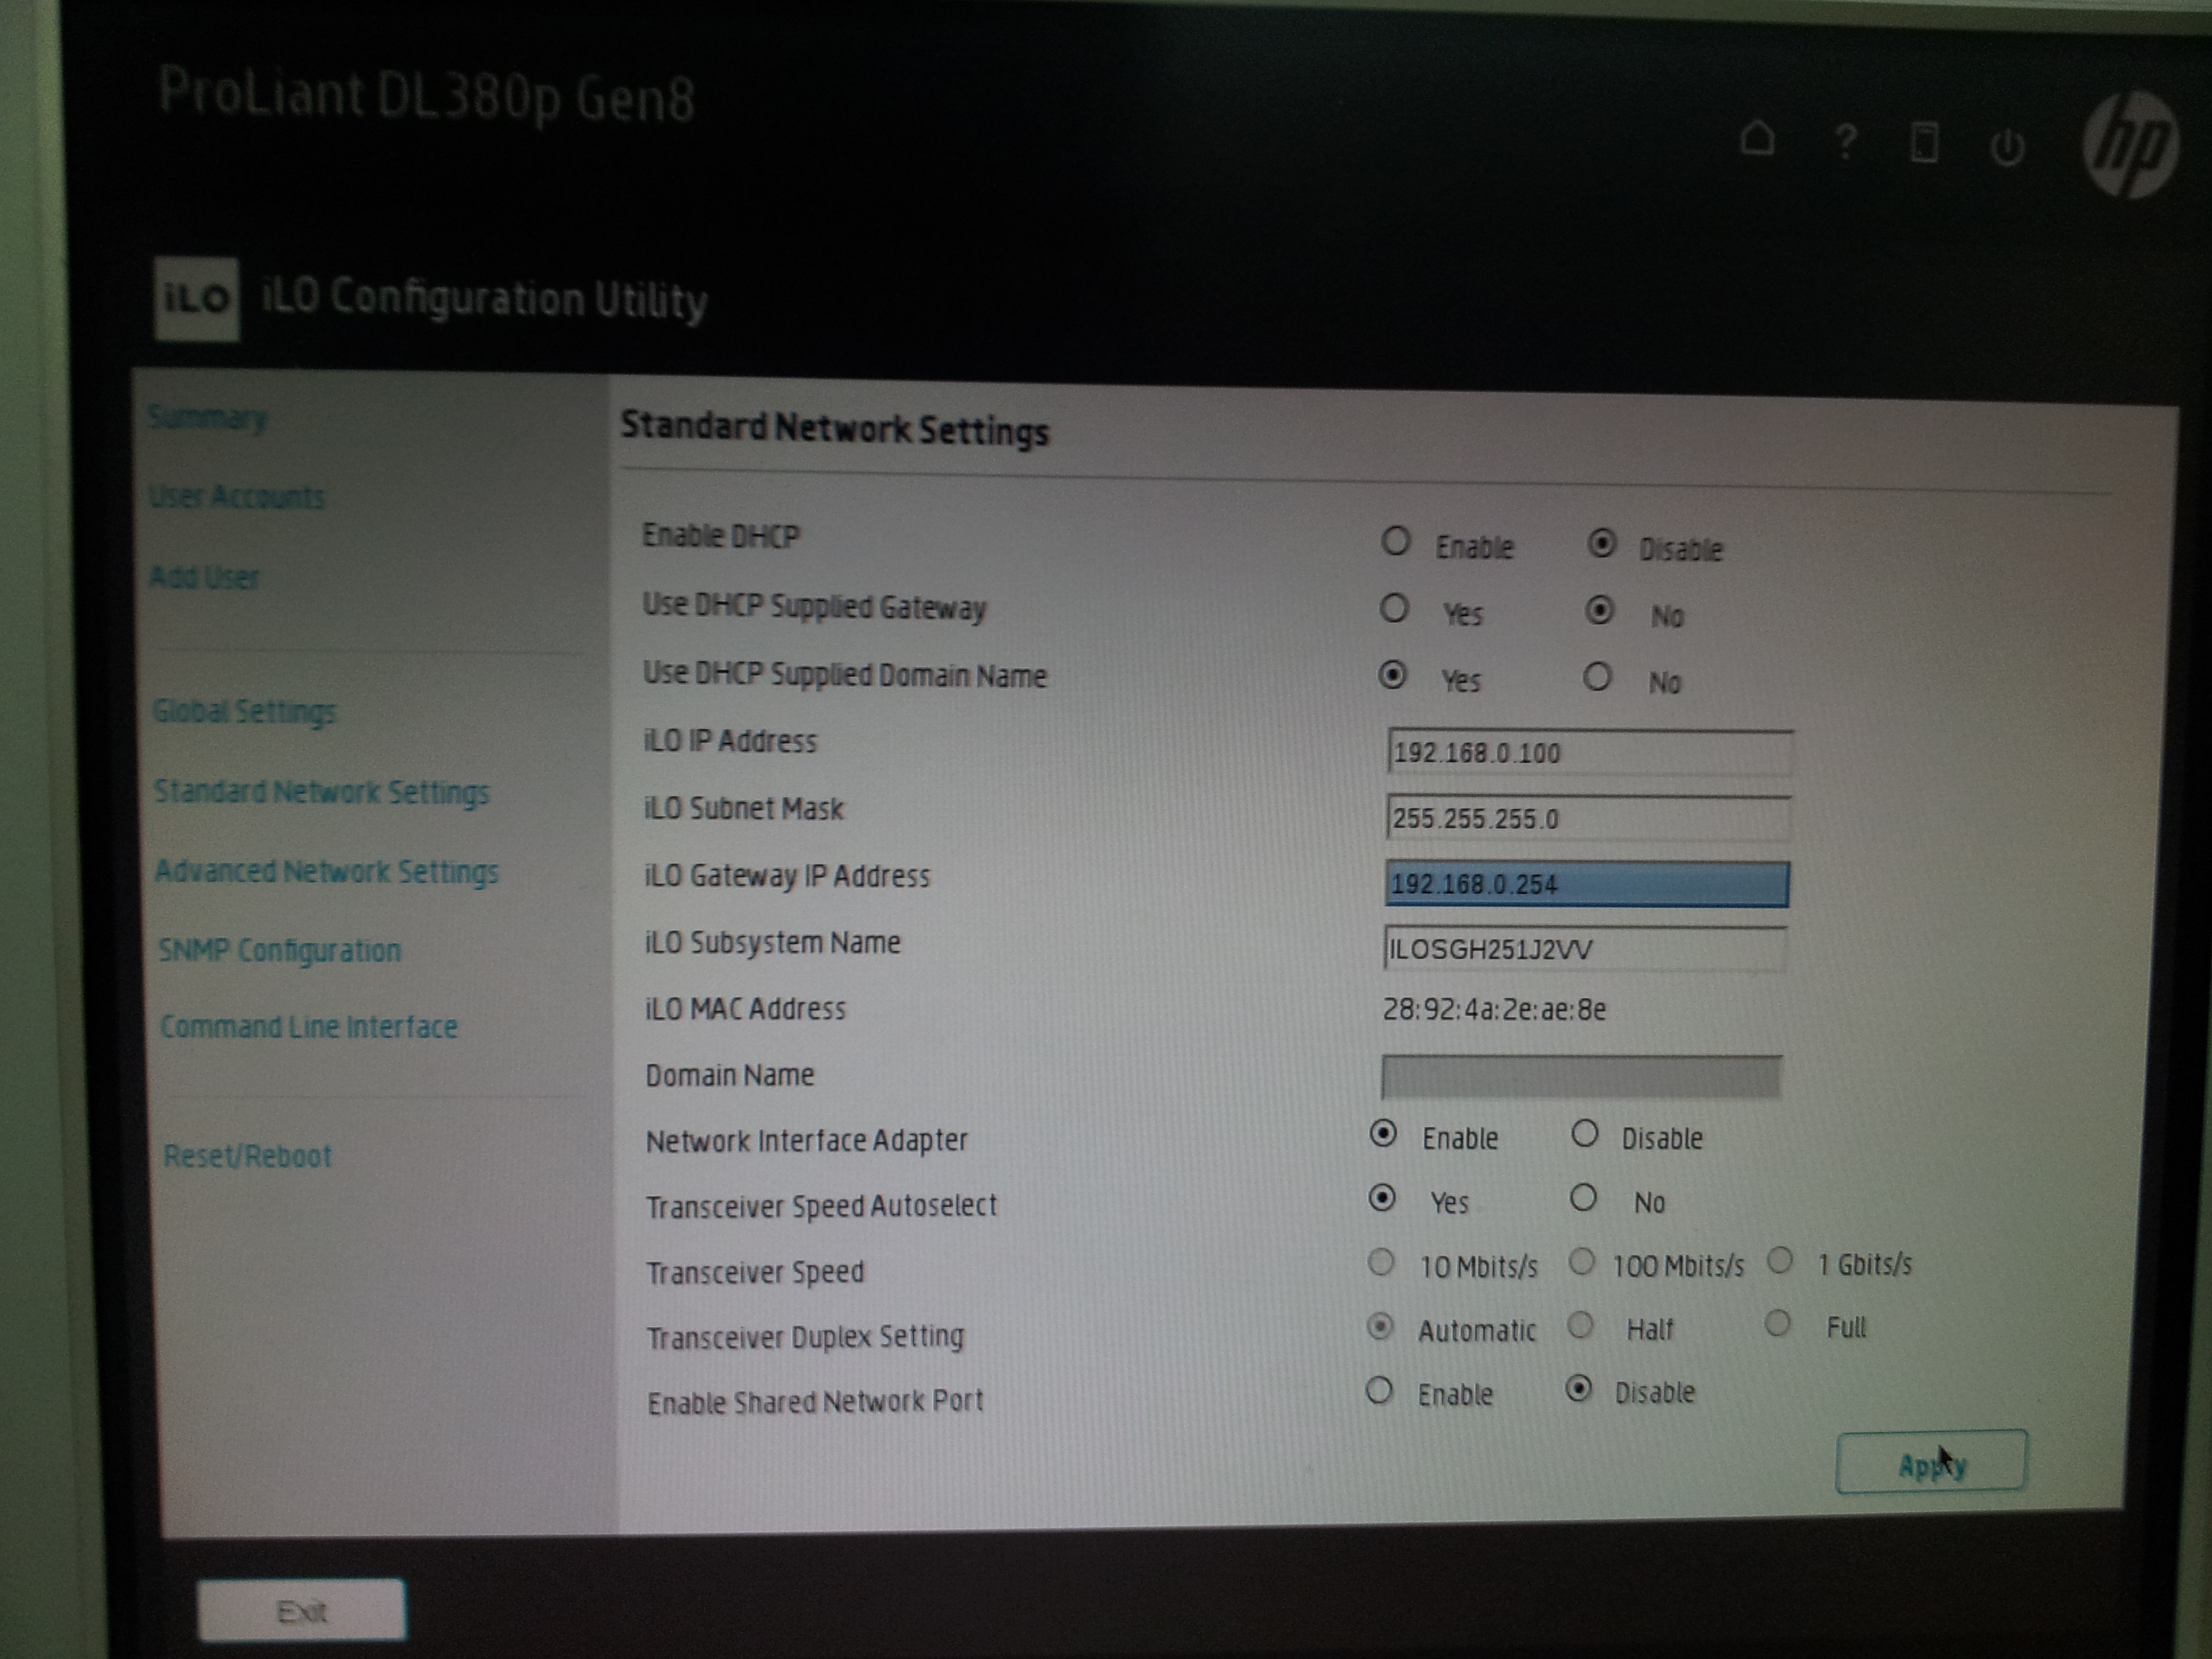Enable the Network Interface Adapter
2212x1659 pixels.
pyautogui.click(x=1383, y=1133)
